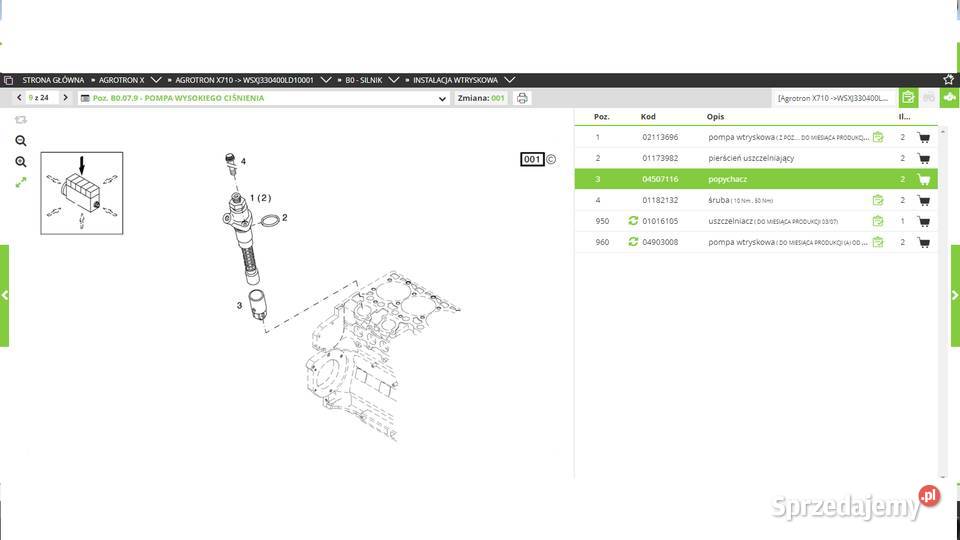Select AGROTRON X breadcrumb item
The height and width of the screenshot is (540, 960).
coord(122,80)
